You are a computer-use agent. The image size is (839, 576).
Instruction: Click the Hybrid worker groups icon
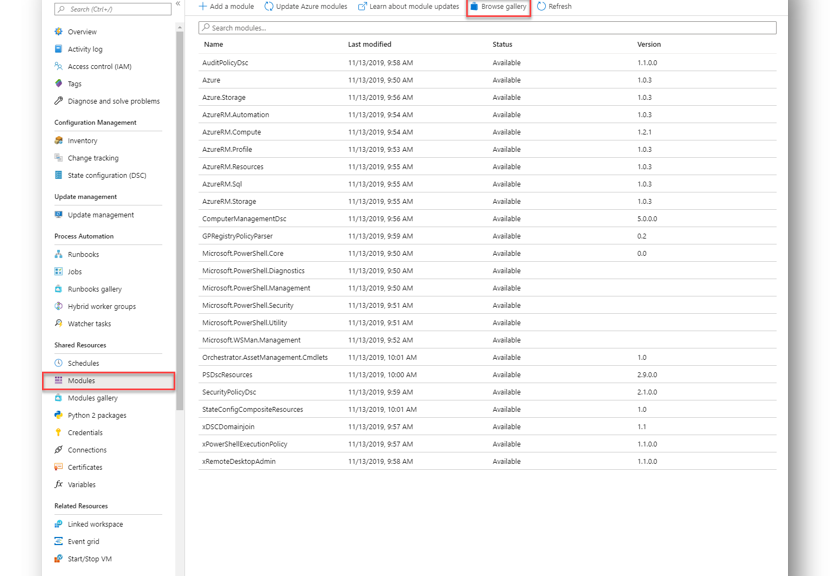pos(58,306)
